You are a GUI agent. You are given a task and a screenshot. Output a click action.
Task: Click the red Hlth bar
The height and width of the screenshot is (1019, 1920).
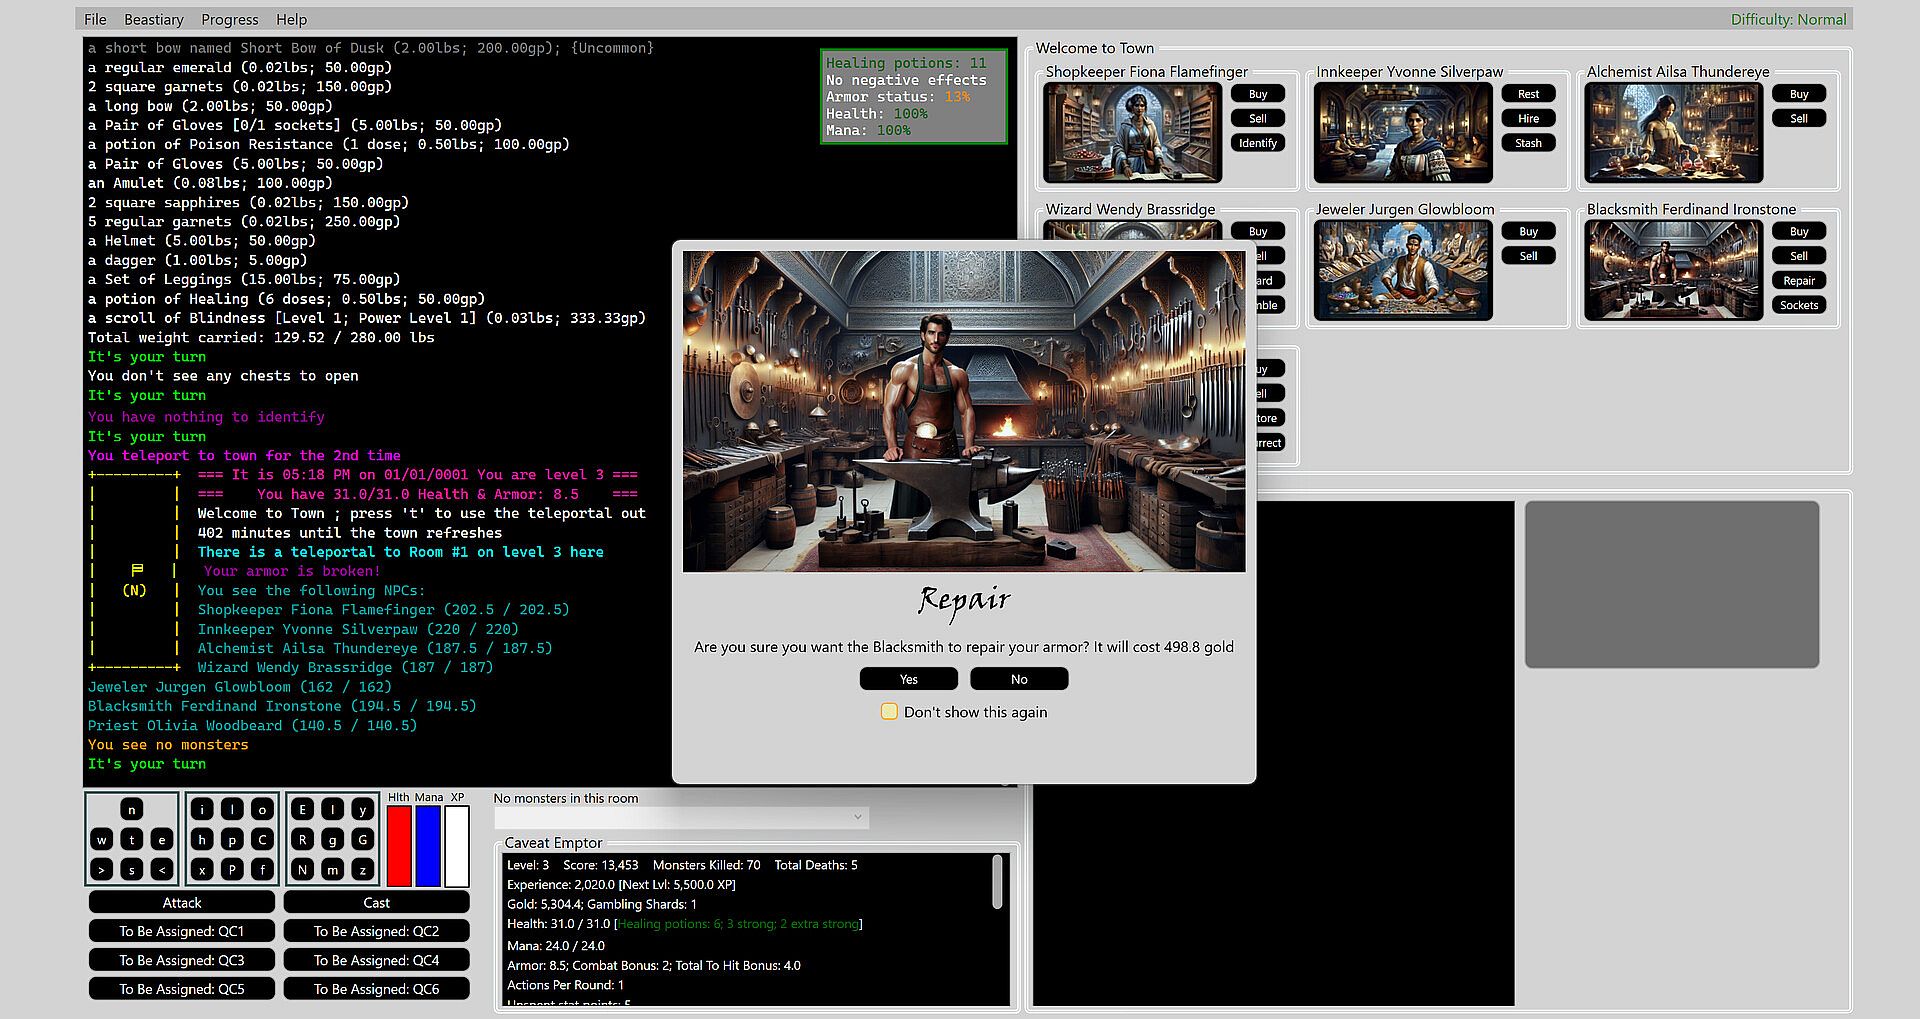tap(399, 846)
